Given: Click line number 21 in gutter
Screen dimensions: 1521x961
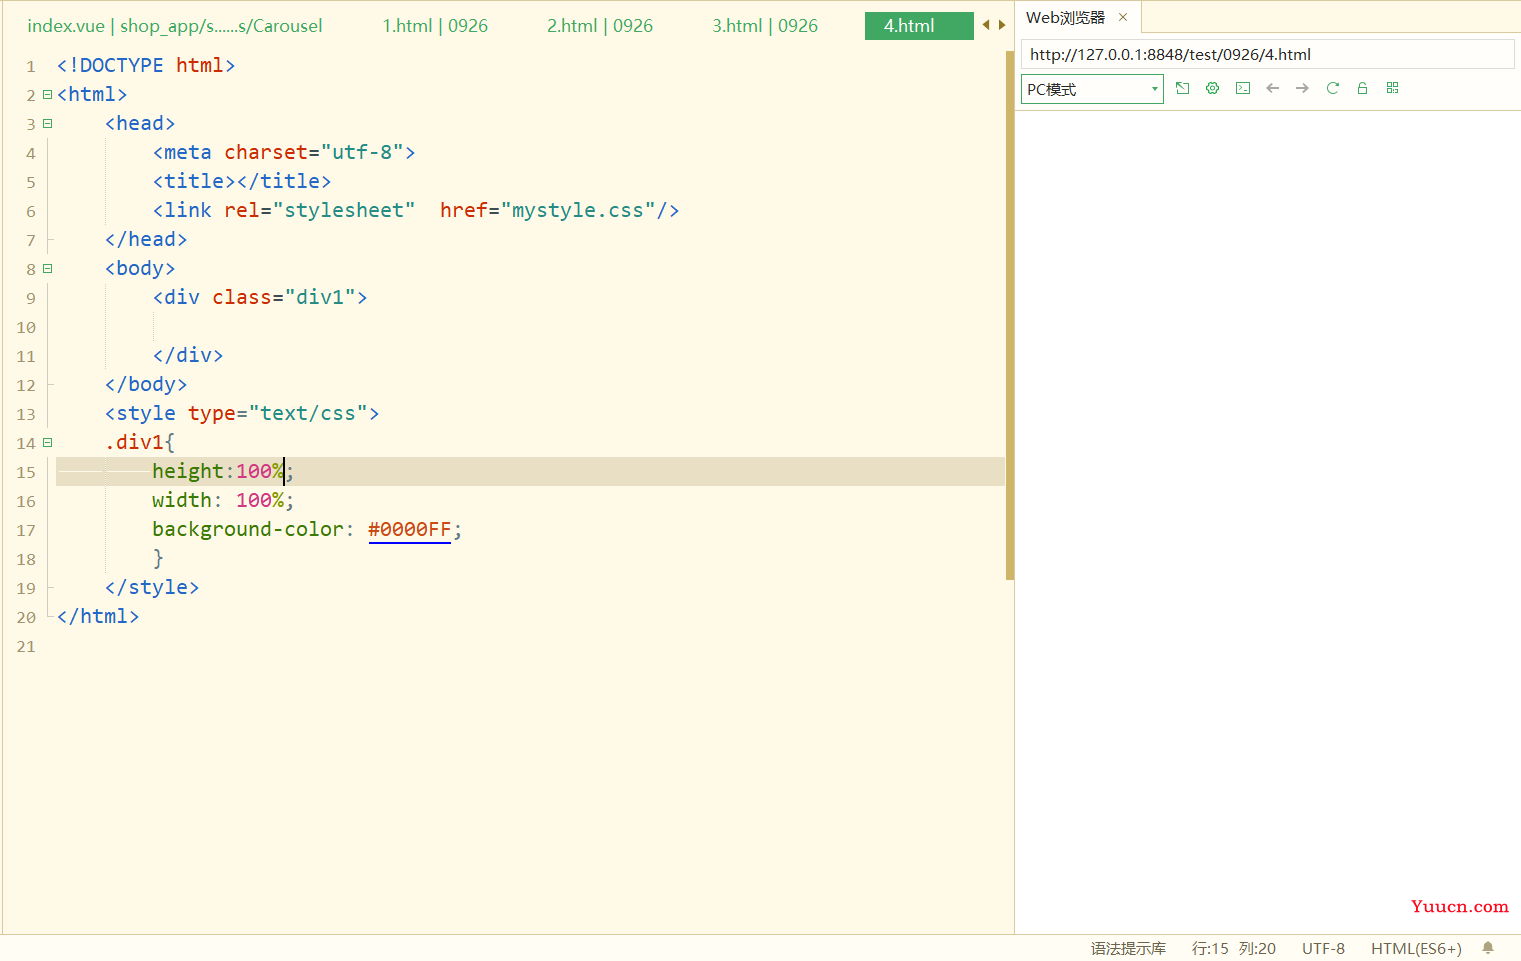Looking at the screenshot, I should pos(26,646).
